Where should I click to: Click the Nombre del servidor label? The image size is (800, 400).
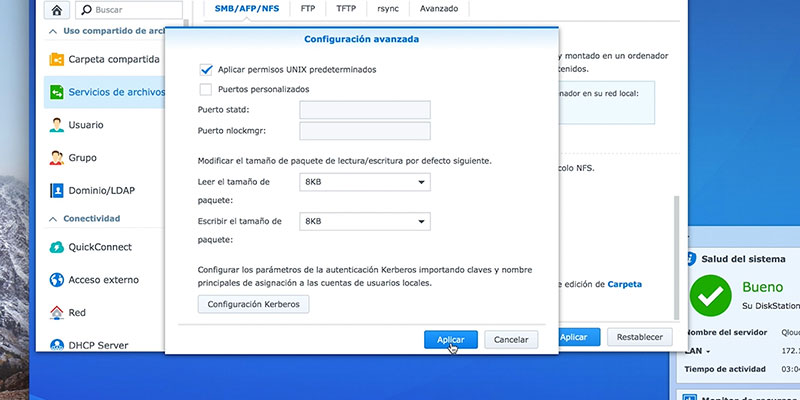point(726,333)
